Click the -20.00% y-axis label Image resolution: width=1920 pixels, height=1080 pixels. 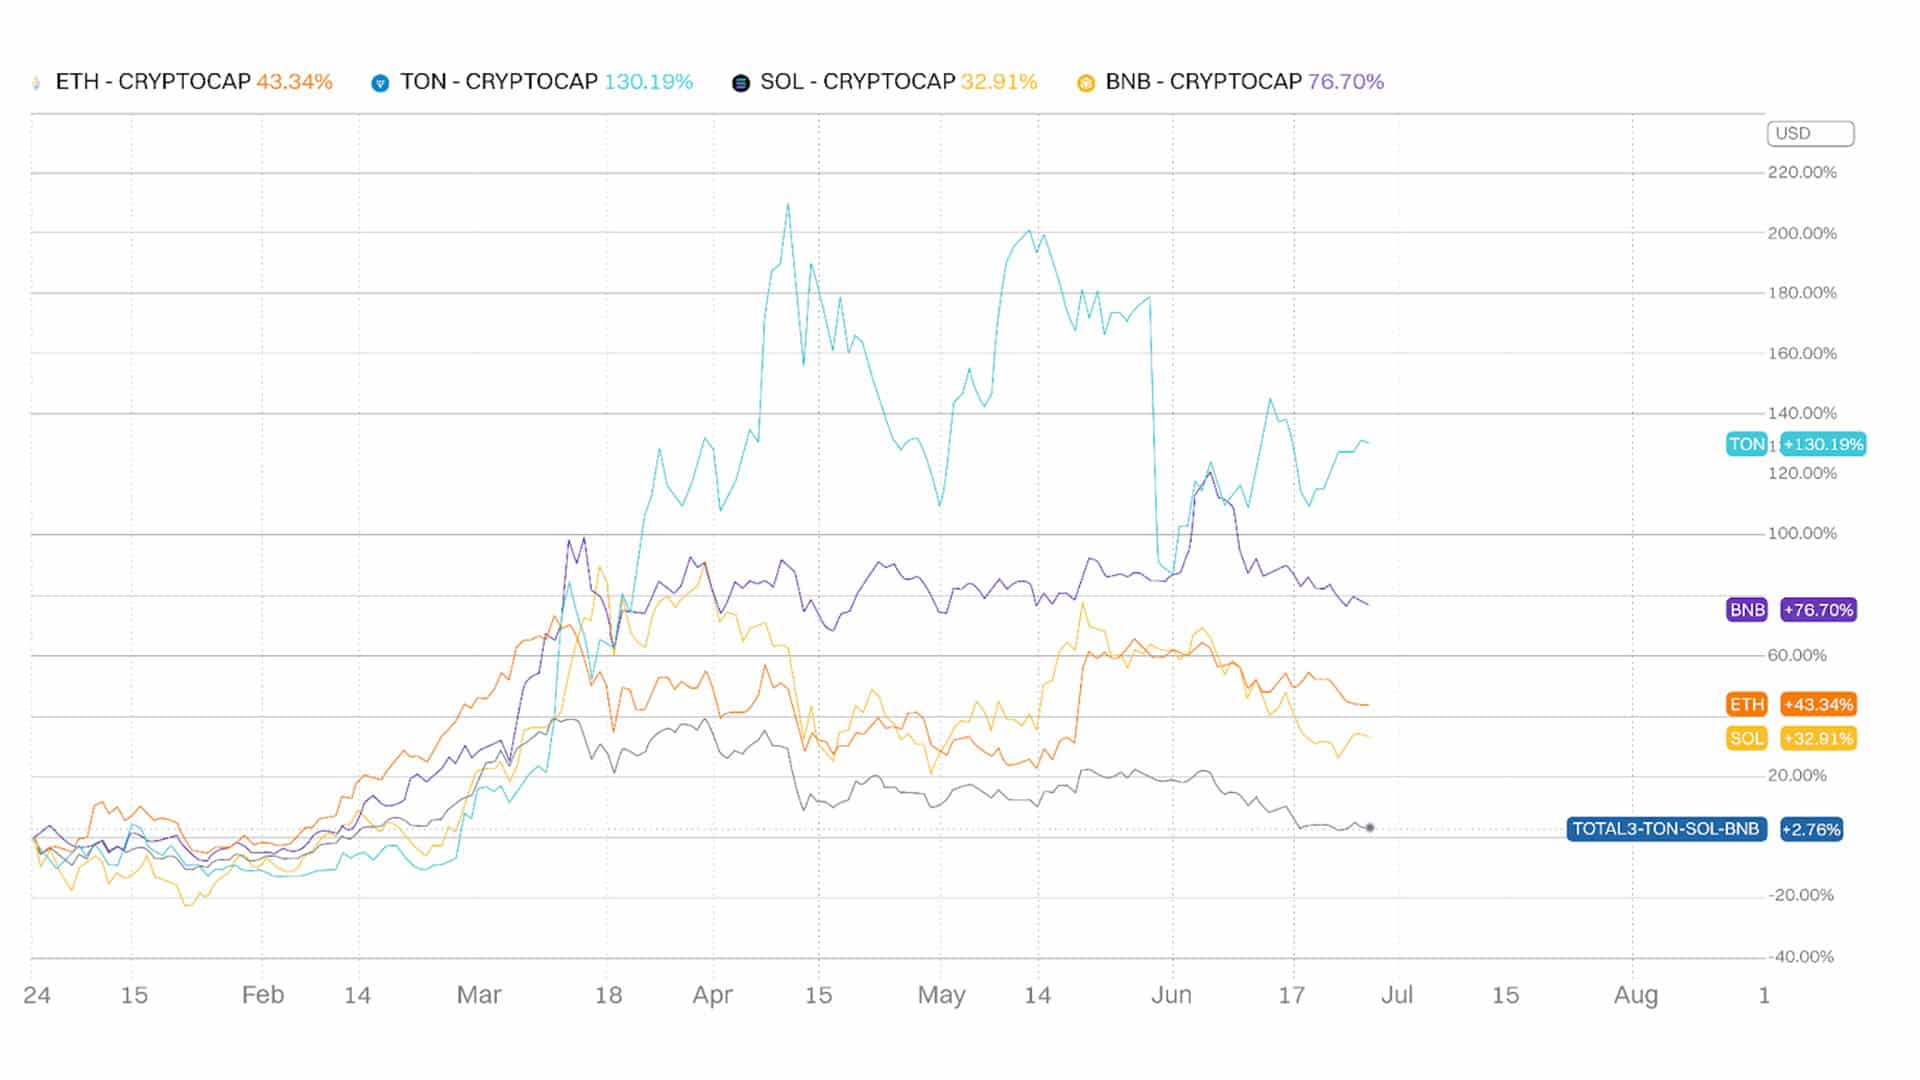[x=1801, y=896]
